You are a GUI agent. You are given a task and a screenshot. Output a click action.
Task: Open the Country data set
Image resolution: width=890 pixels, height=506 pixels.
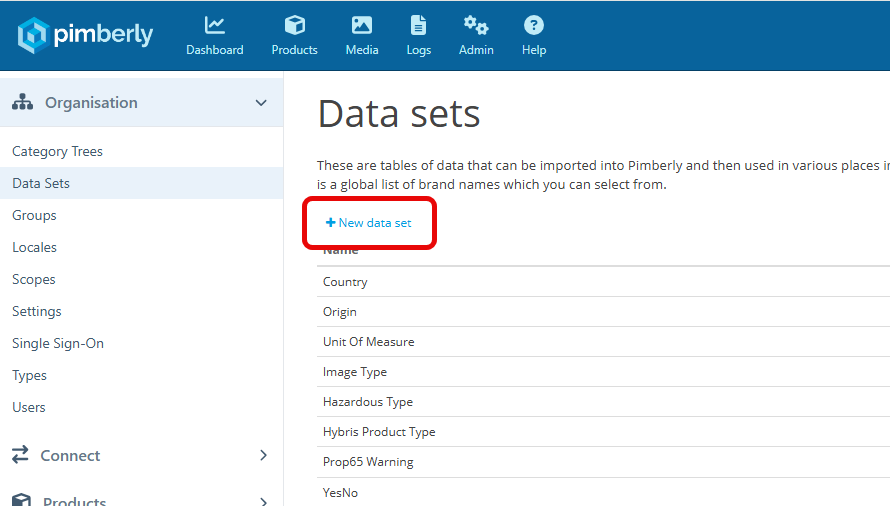coord(345,282)
